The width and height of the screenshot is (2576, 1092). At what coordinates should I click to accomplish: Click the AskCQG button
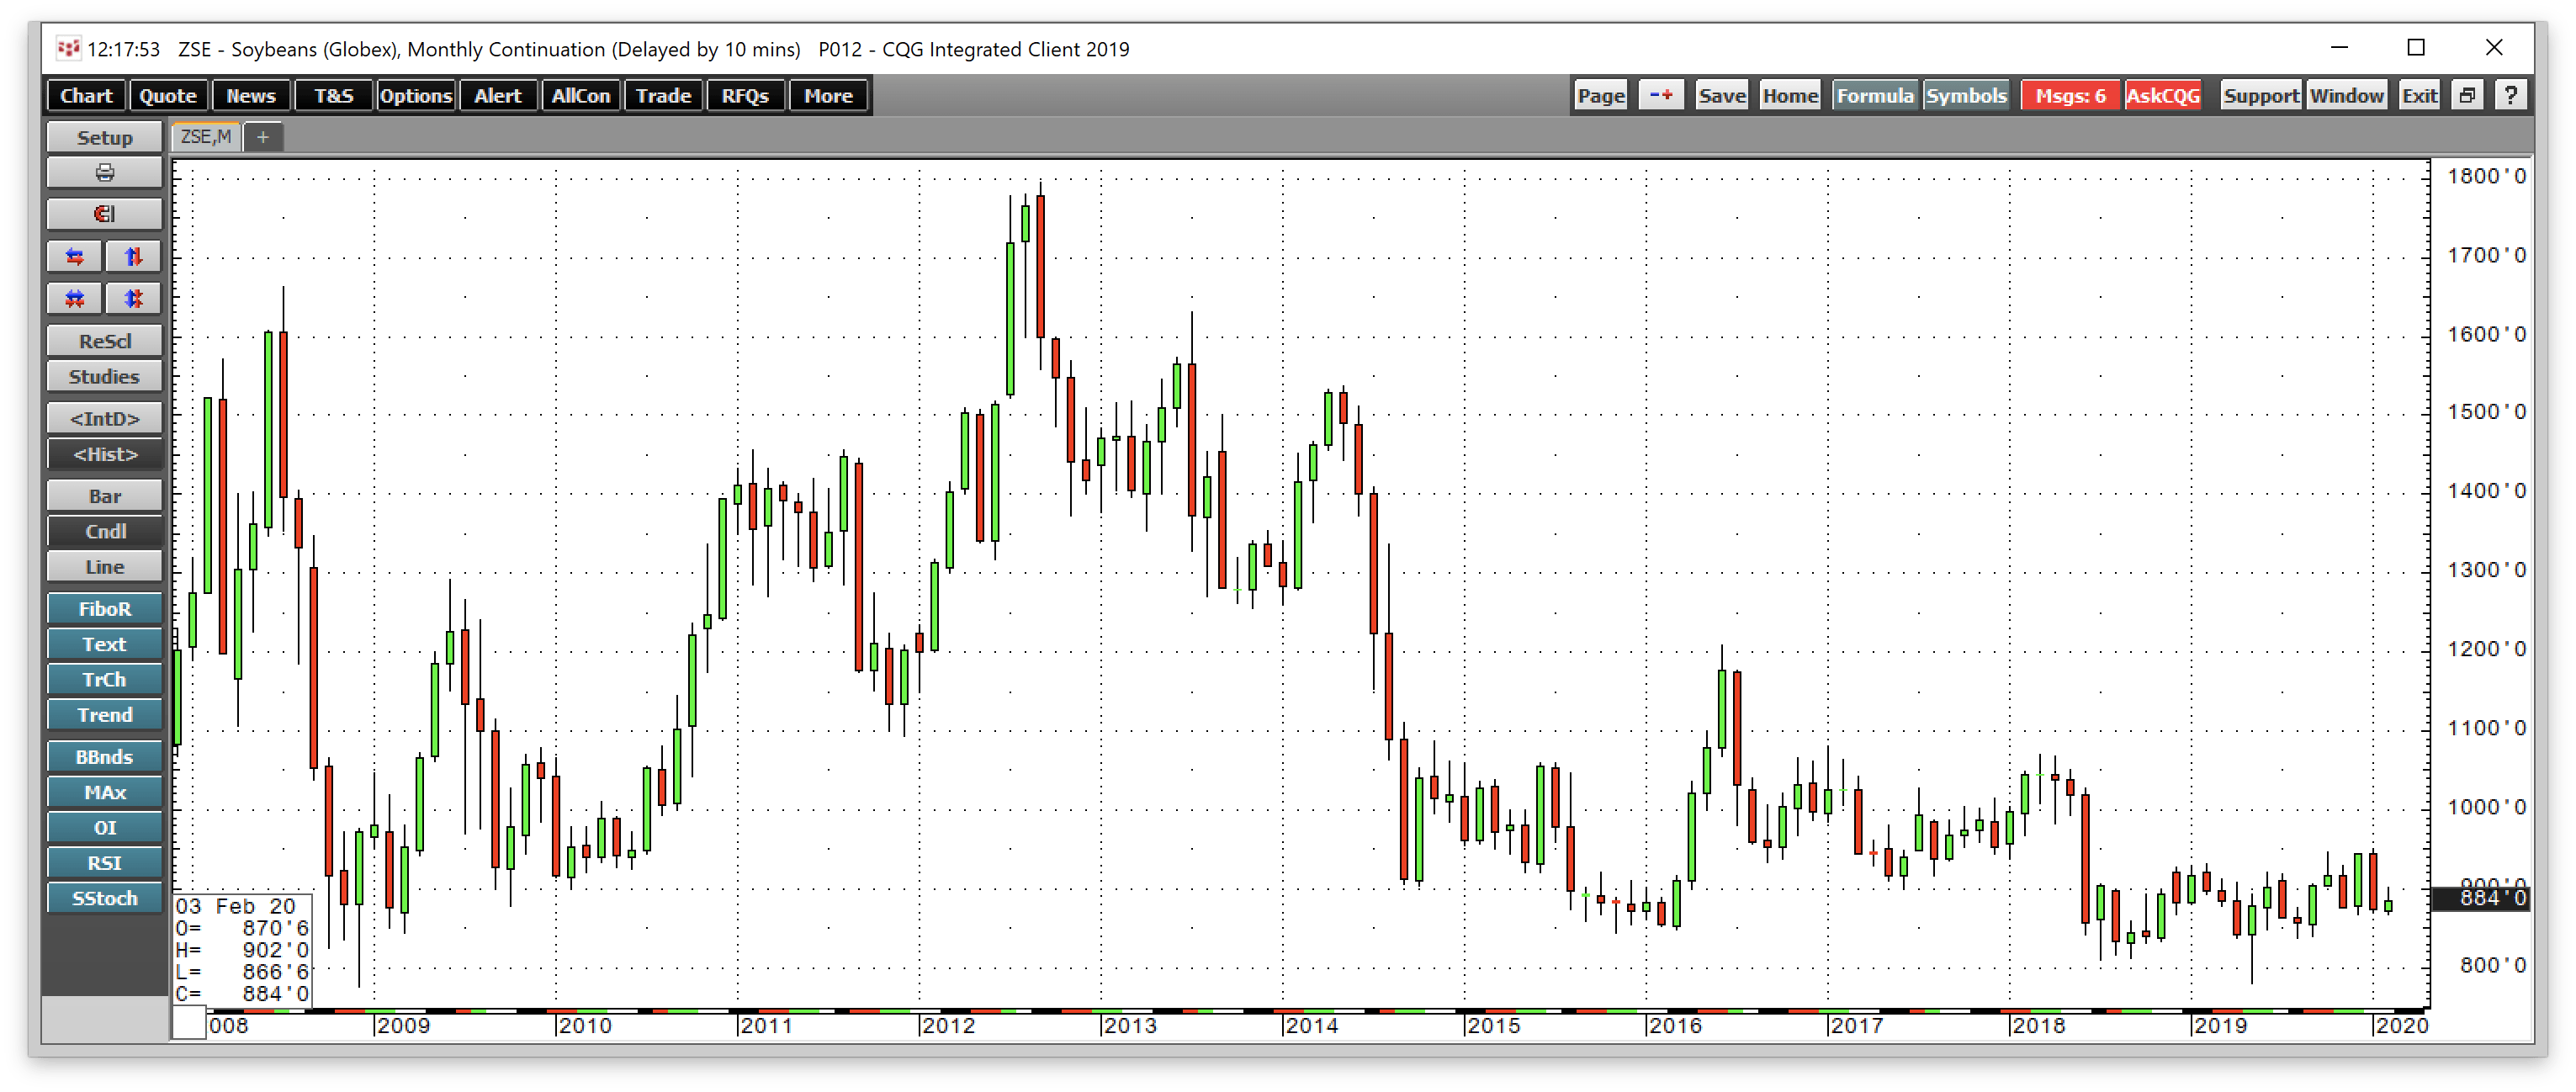tap(2163, 96)
